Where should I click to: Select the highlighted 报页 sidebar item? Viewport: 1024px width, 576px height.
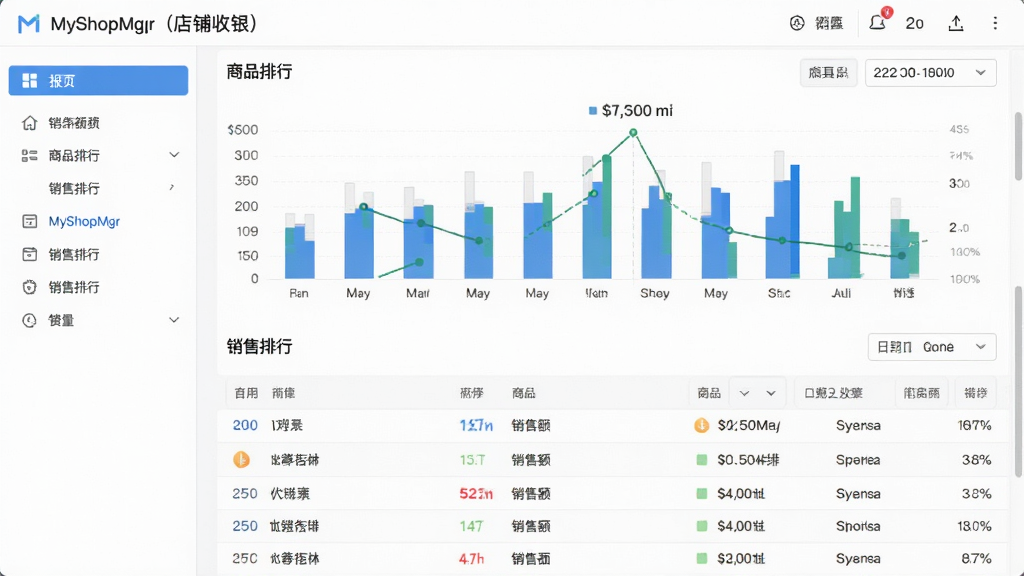click(99, 80)
